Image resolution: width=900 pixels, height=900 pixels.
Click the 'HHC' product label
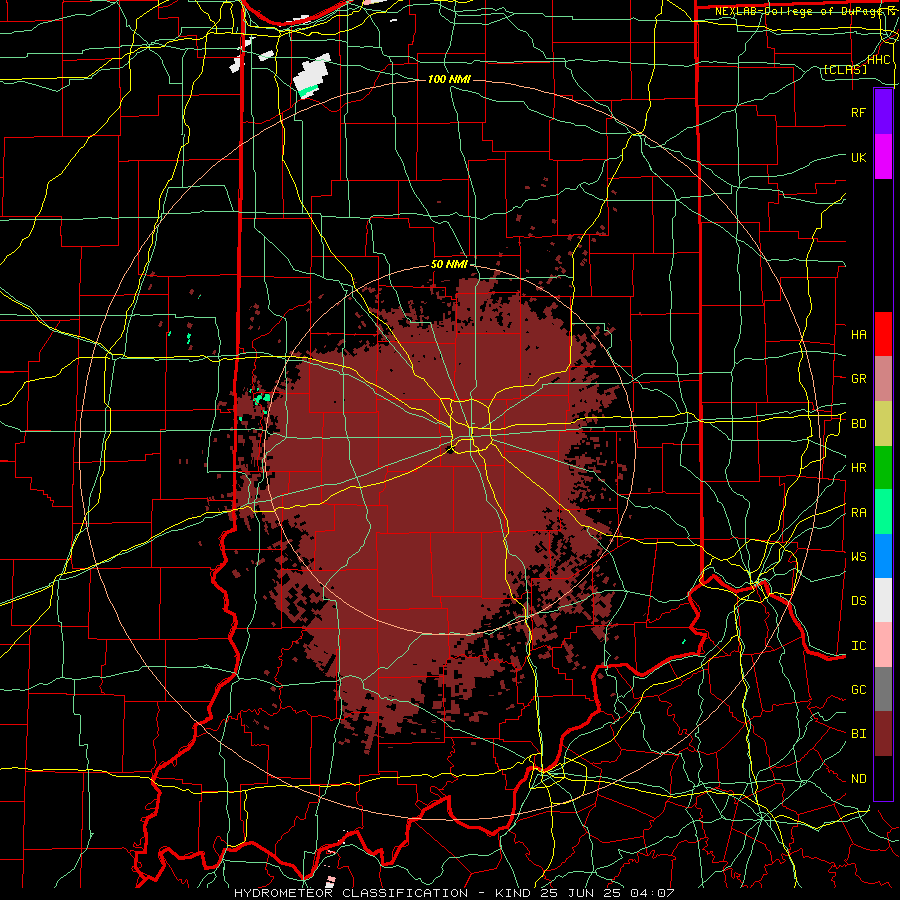(x=878, y=60)
